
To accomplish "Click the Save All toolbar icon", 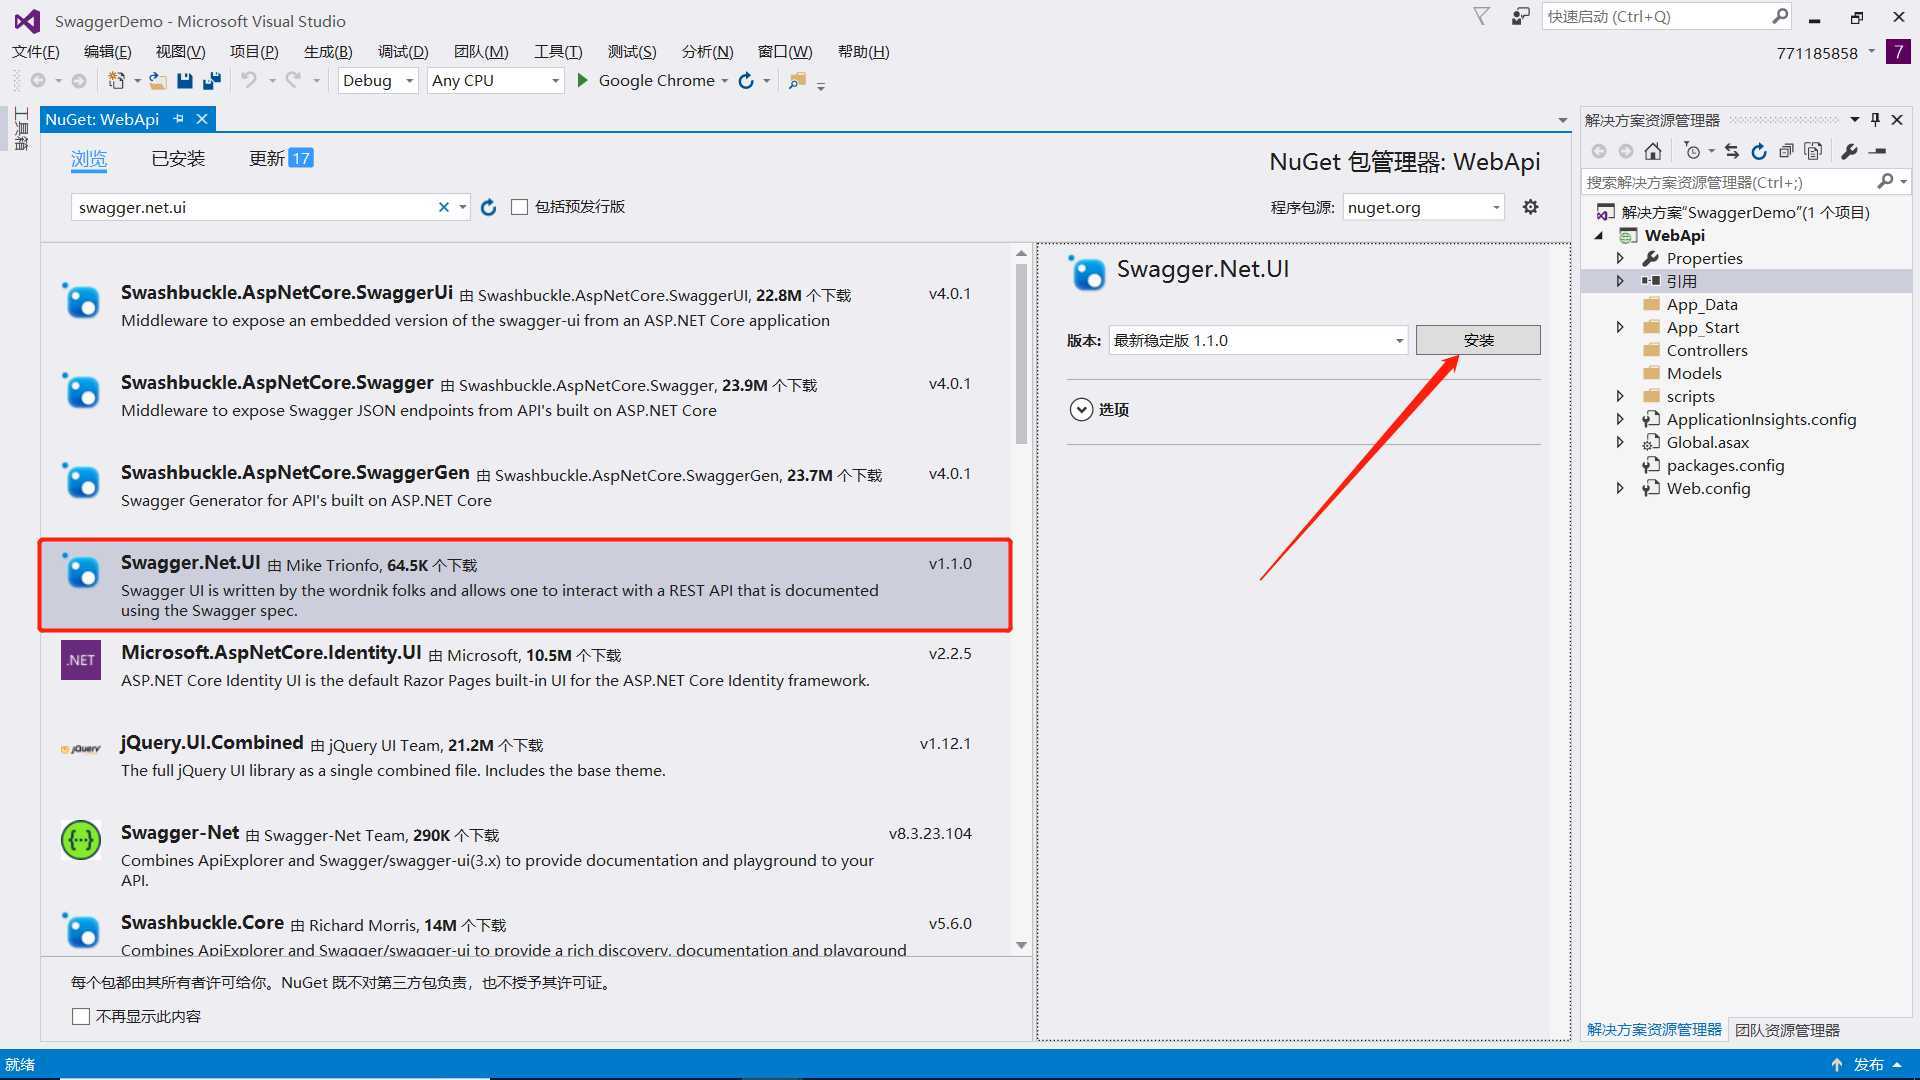I will click(211, 80).
